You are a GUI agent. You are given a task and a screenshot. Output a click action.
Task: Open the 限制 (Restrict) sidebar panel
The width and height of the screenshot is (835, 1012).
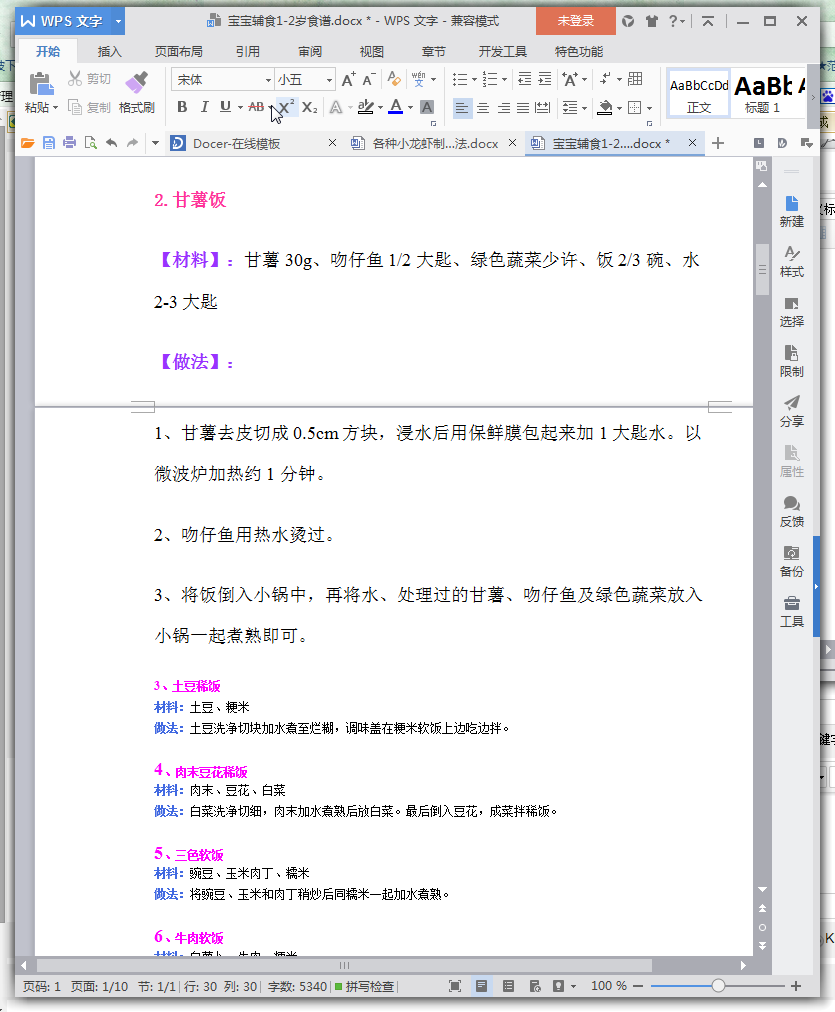coord(792,361)
